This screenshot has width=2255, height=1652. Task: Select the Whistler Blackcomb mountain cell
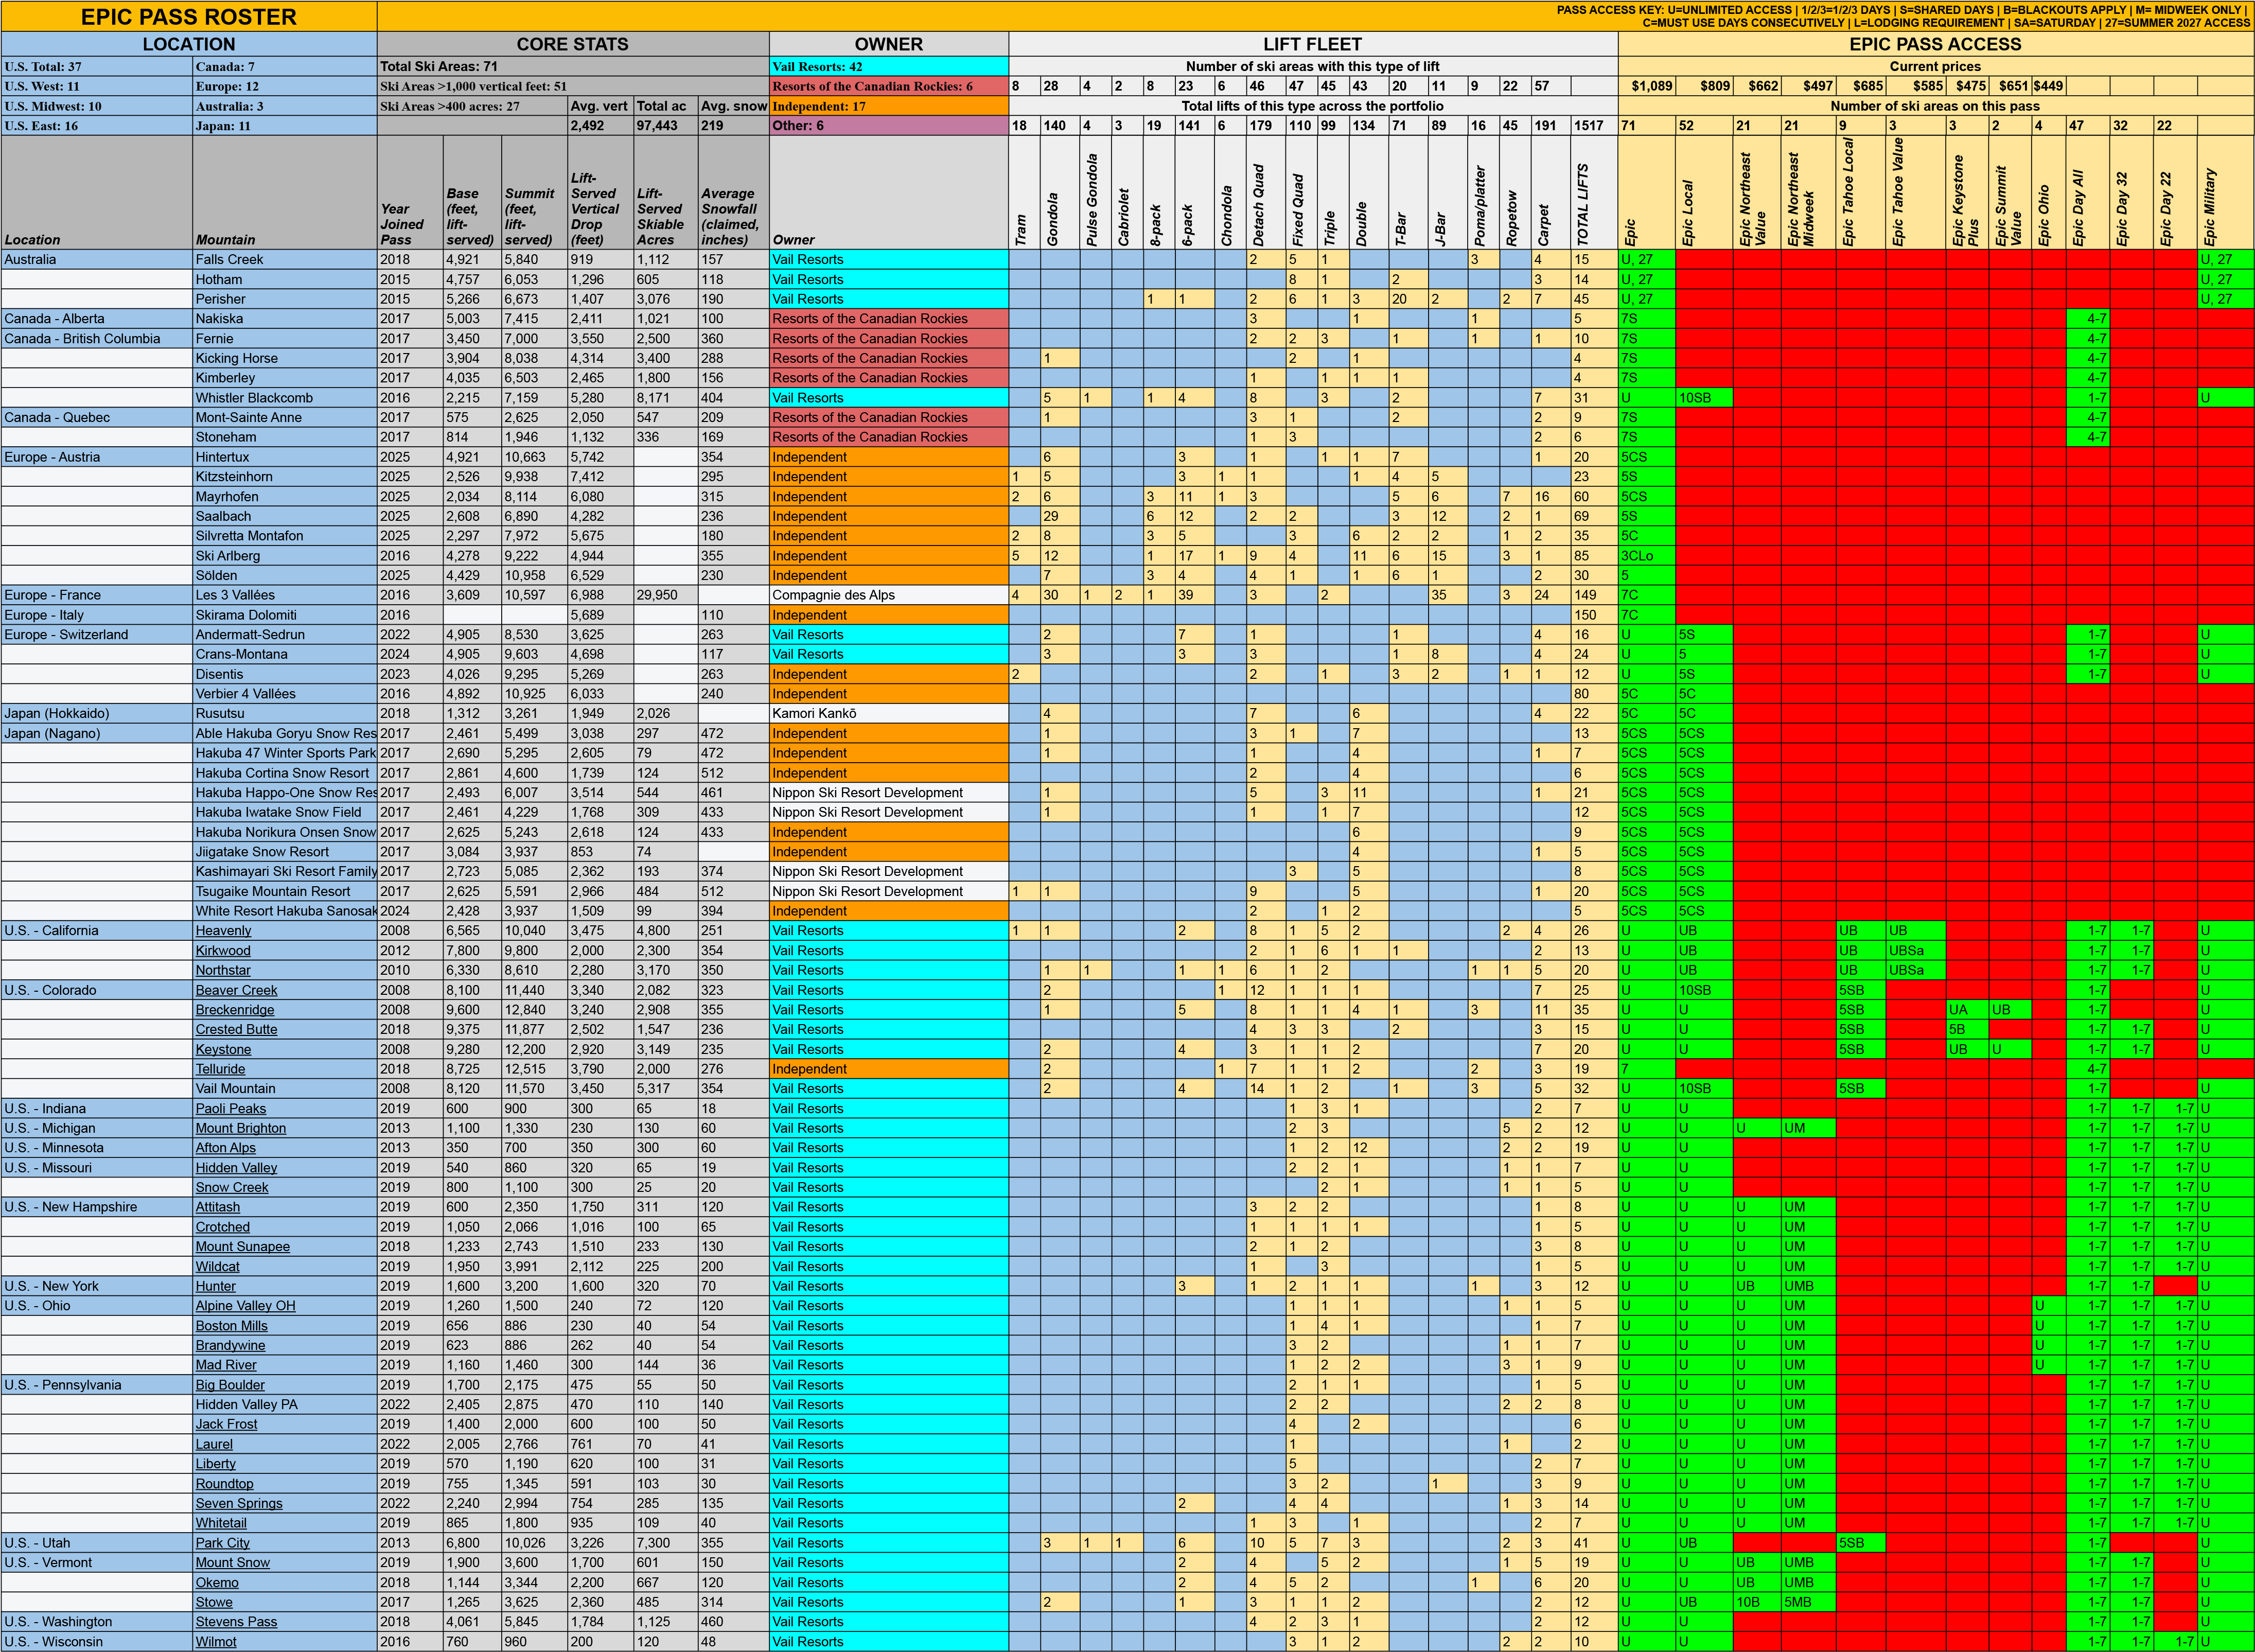[x=254, y=398]
